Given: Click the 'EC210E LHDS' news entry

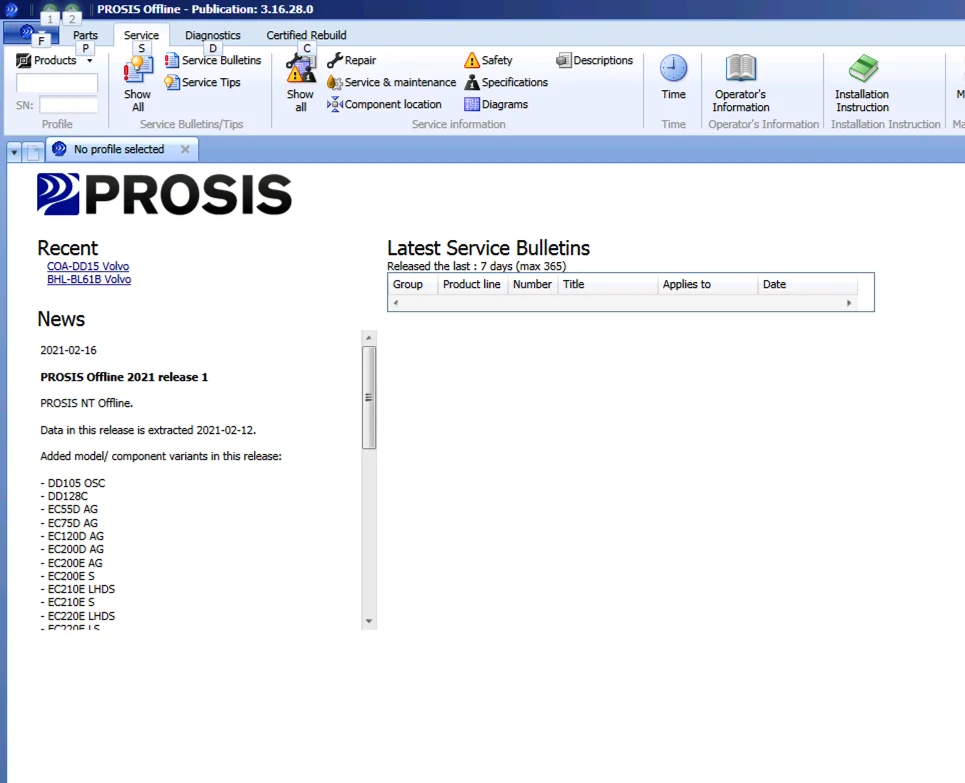Looking at the screenshot, I should point(78,589).
